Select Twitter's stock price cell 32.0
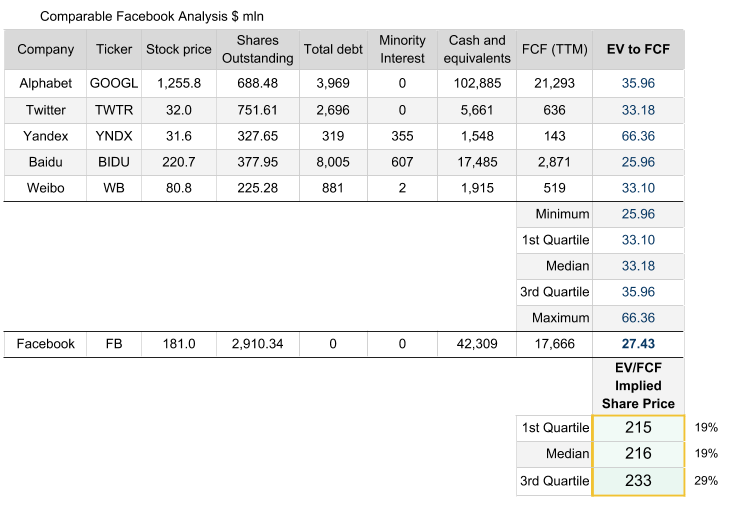This screenshot has height=509, width=730. 178,110
